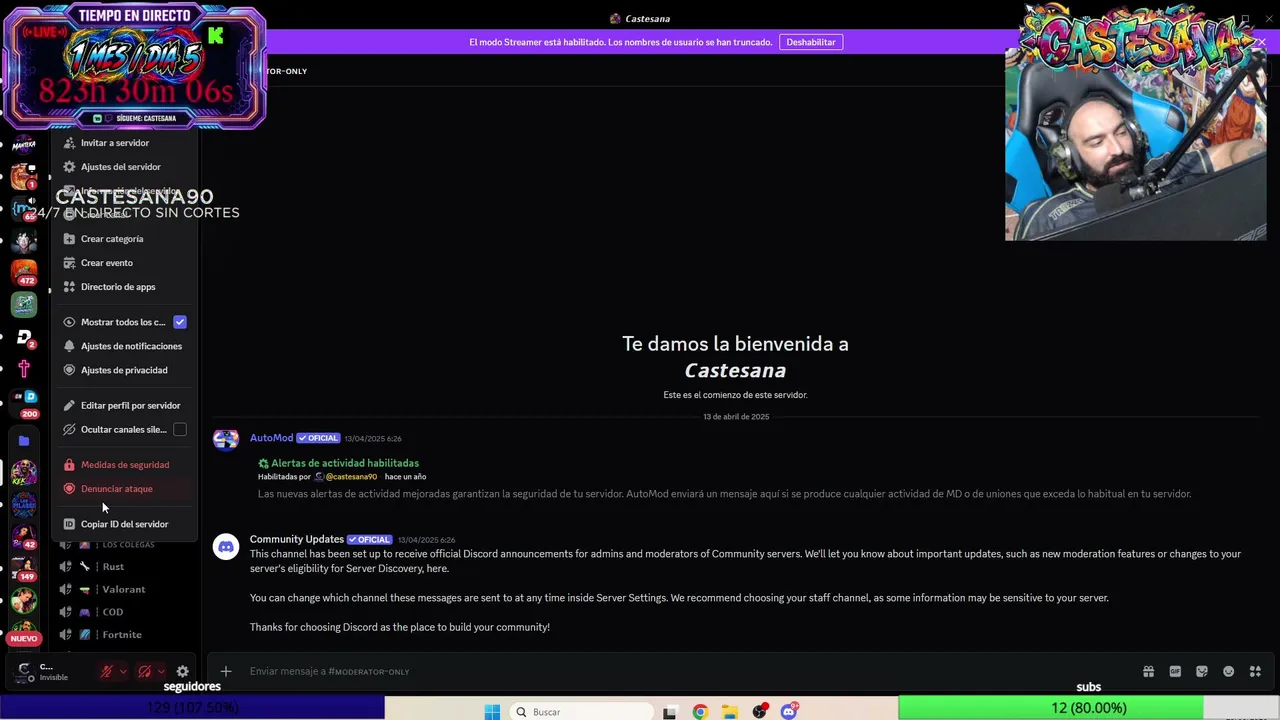
Task: Open Ajustes del servidor menu entry
Action: click(125, 167)
